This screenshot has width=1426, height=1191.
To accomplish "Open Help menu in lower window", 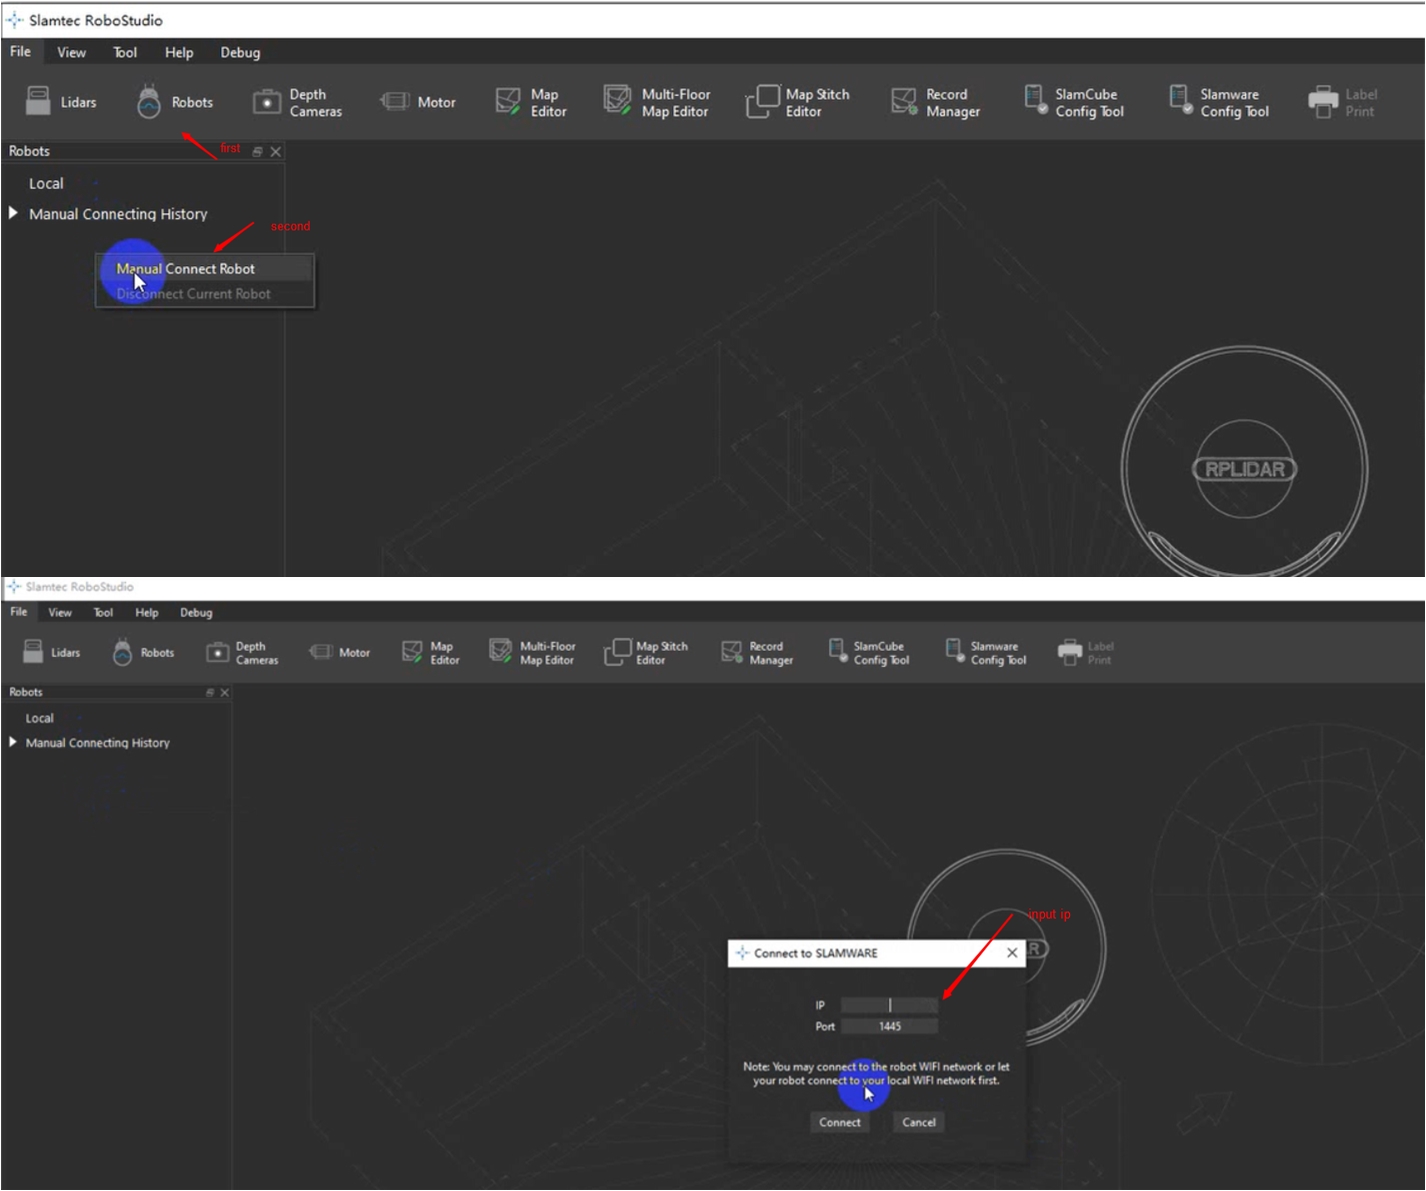I will 147,612.
